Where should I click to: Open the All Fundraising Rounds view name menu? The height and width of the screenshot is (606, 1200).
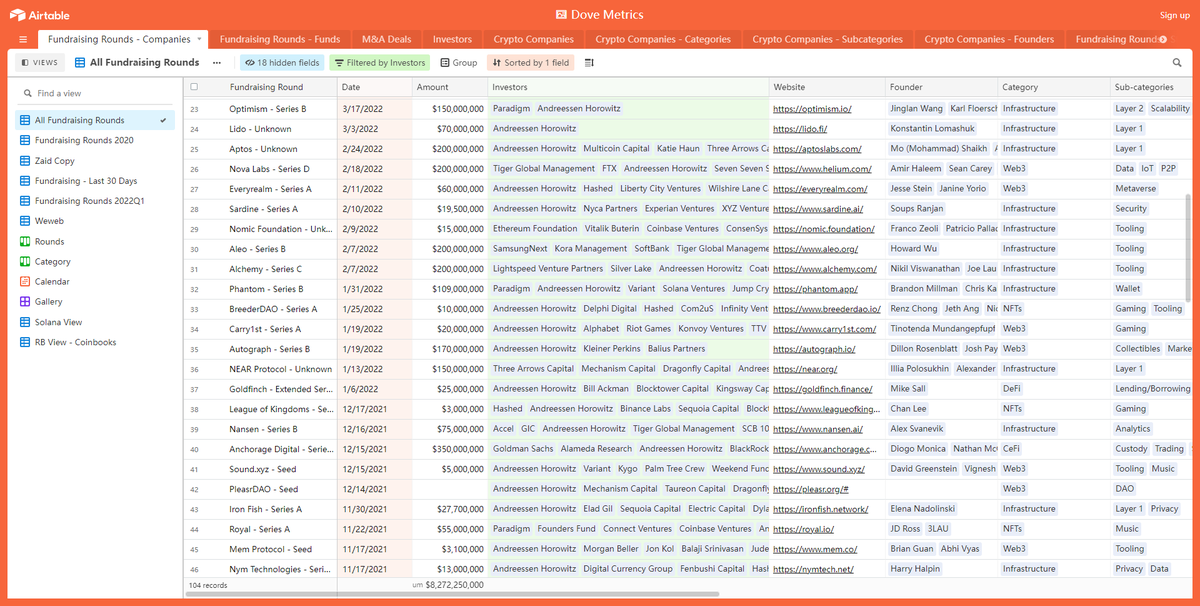point(137,62)
